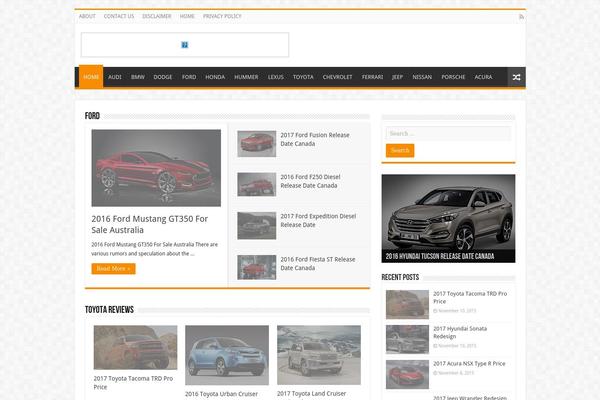Open 2017 Ford Fusion thumbnail image
This screenshot has height=400, width=600.
click(x=256, y=144)
